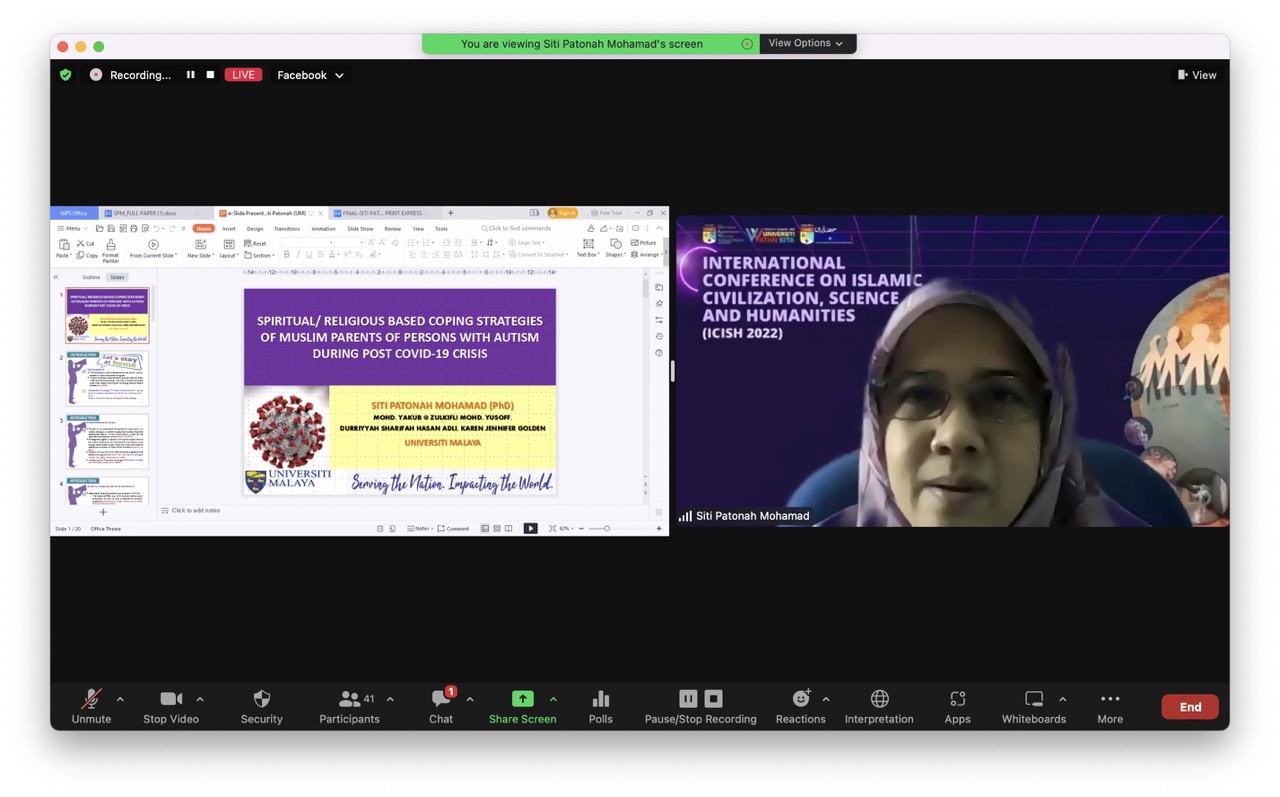Open the Chat panel
The width and height of the screenshot is (1280, 797).
[x=441, y=706]
